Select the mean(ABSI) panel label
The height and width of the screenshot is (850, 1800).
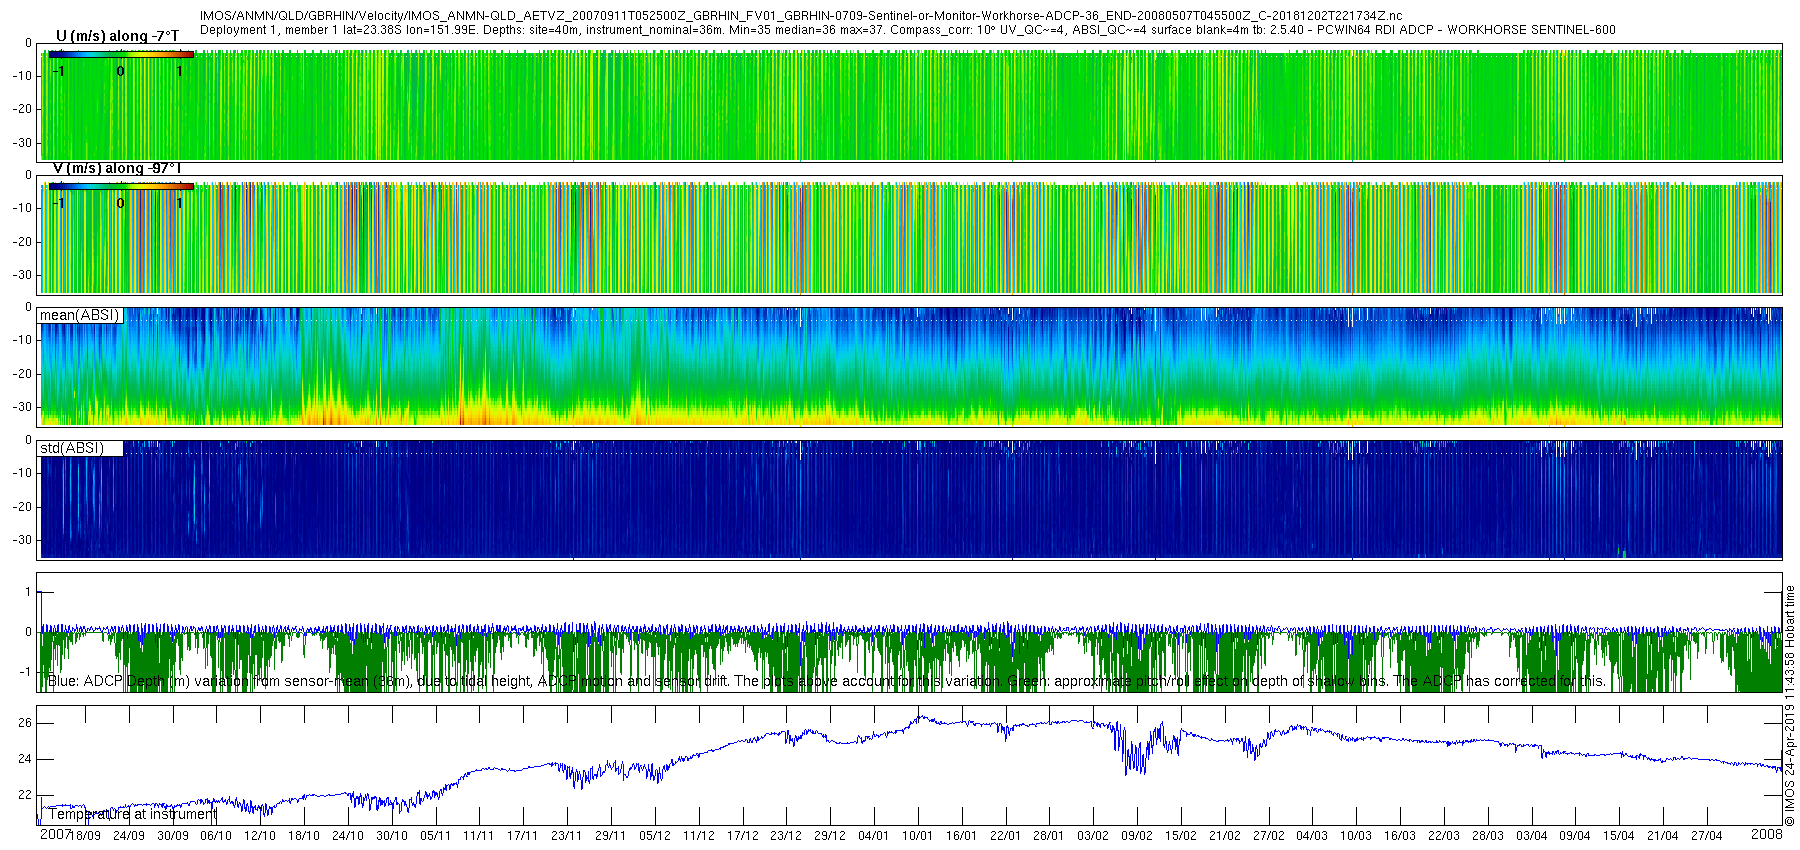click(x=79, y=315)
